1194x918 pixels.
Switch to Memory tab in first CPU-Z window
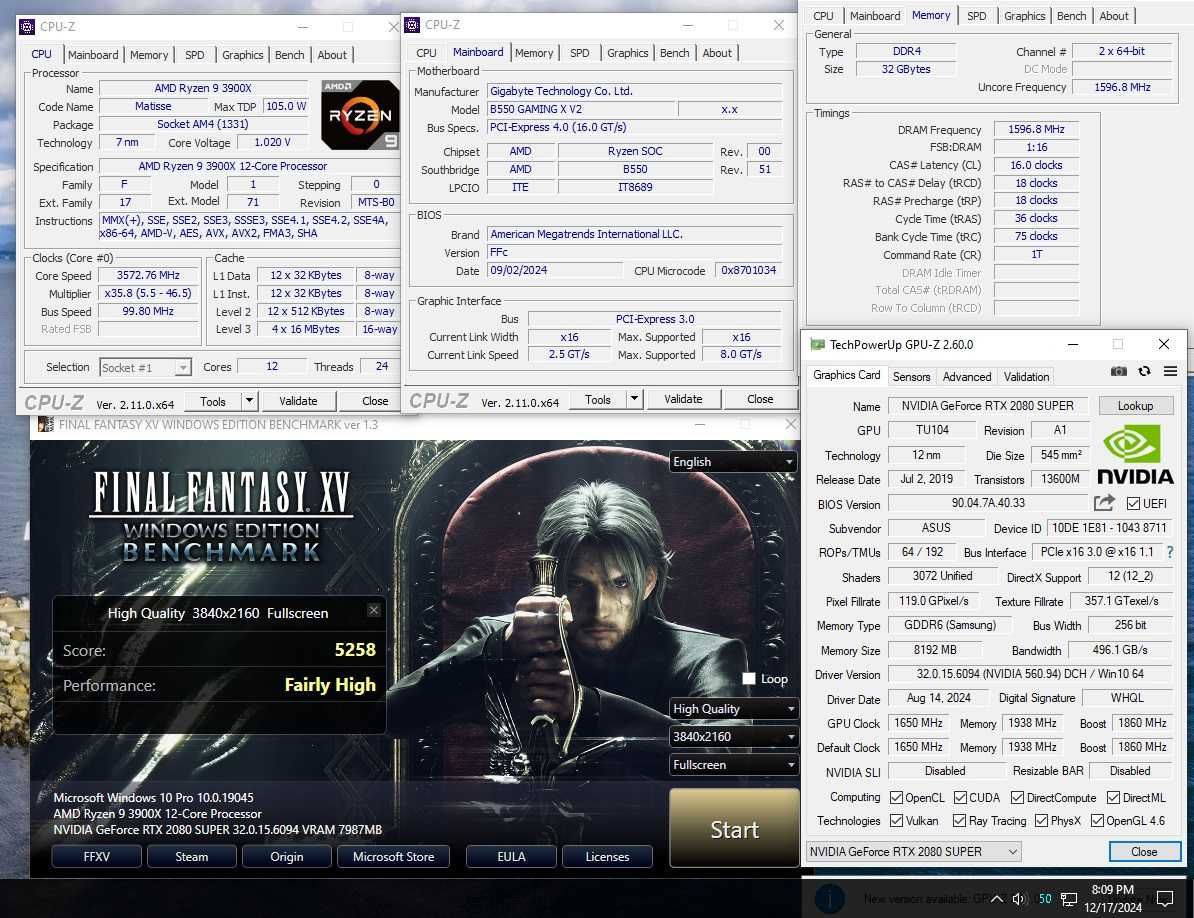(x=148, y=55)
